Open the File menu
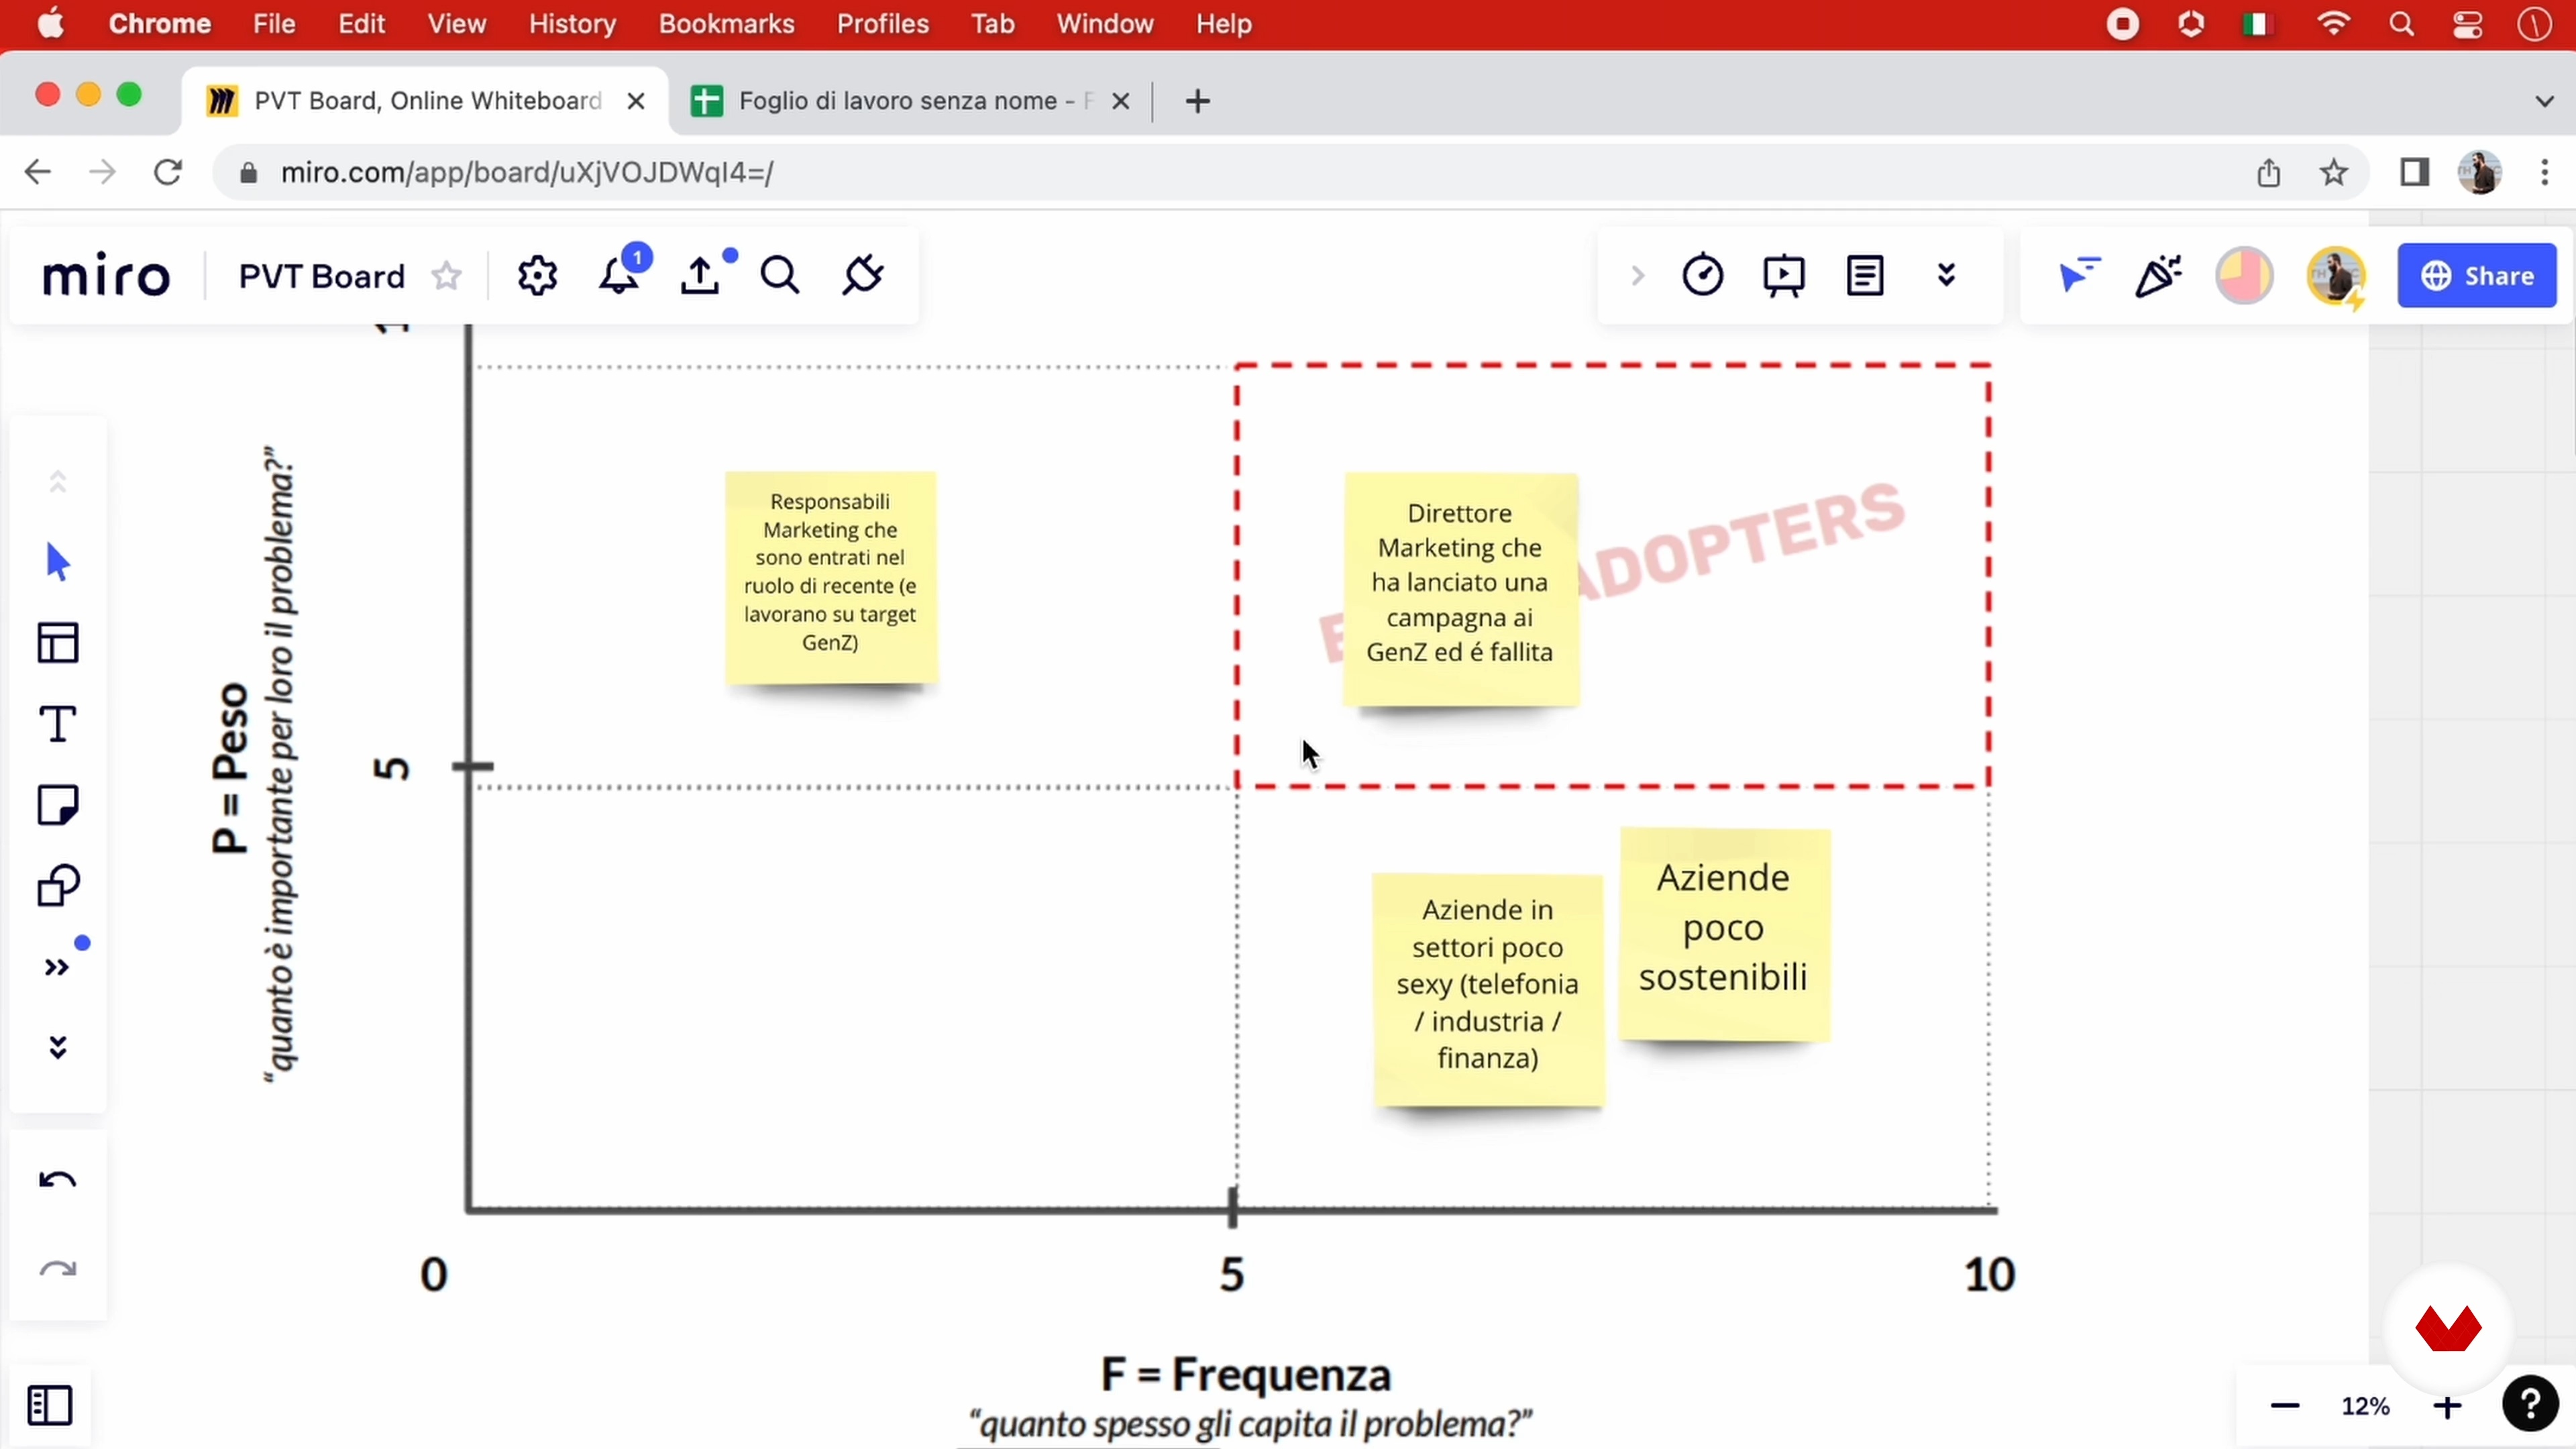The height and width of the screenshot is (1449, 2576). 273,24
